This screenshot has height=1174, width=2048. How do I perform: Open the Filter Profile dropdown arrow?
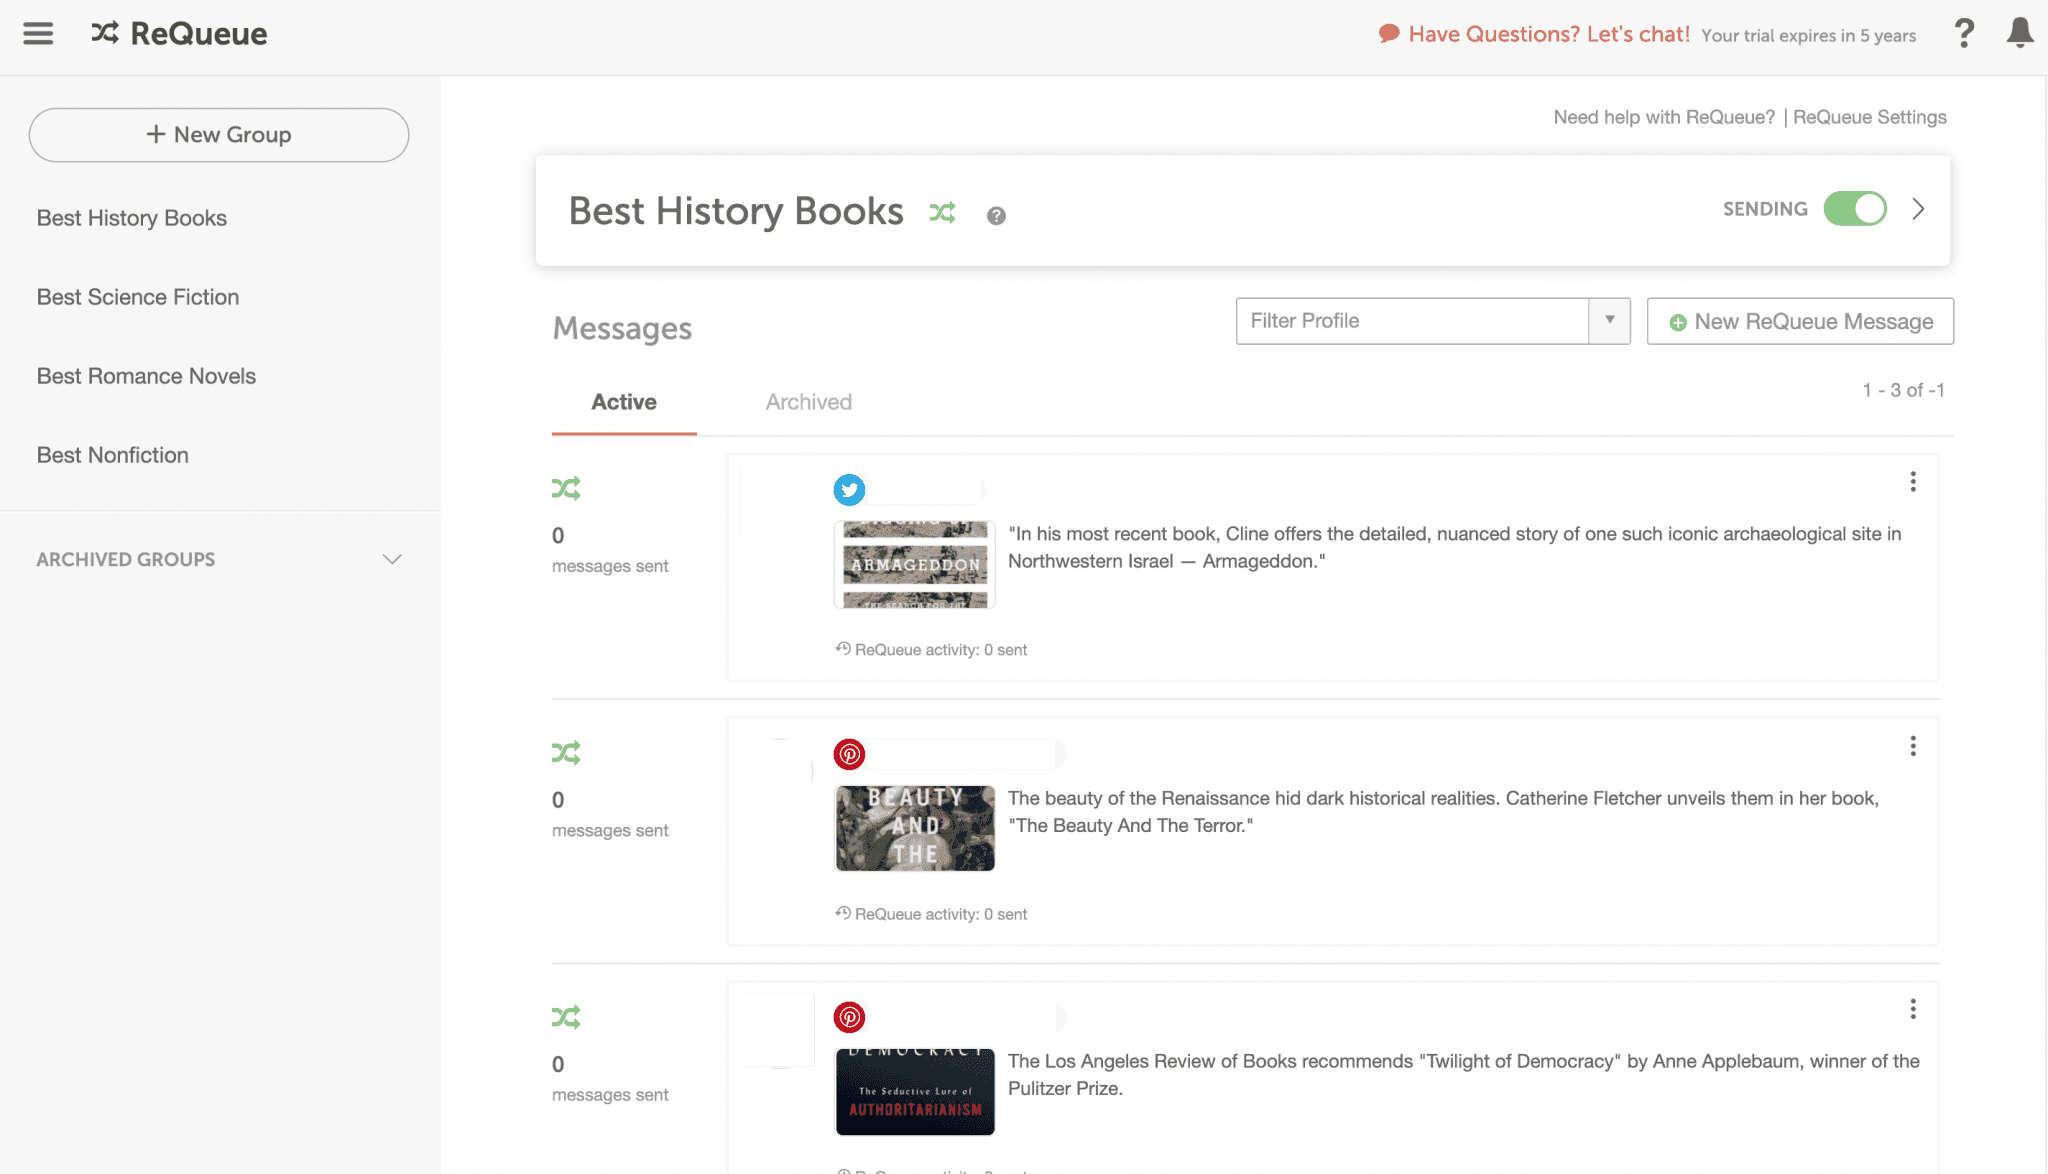tap(1609, 321)
